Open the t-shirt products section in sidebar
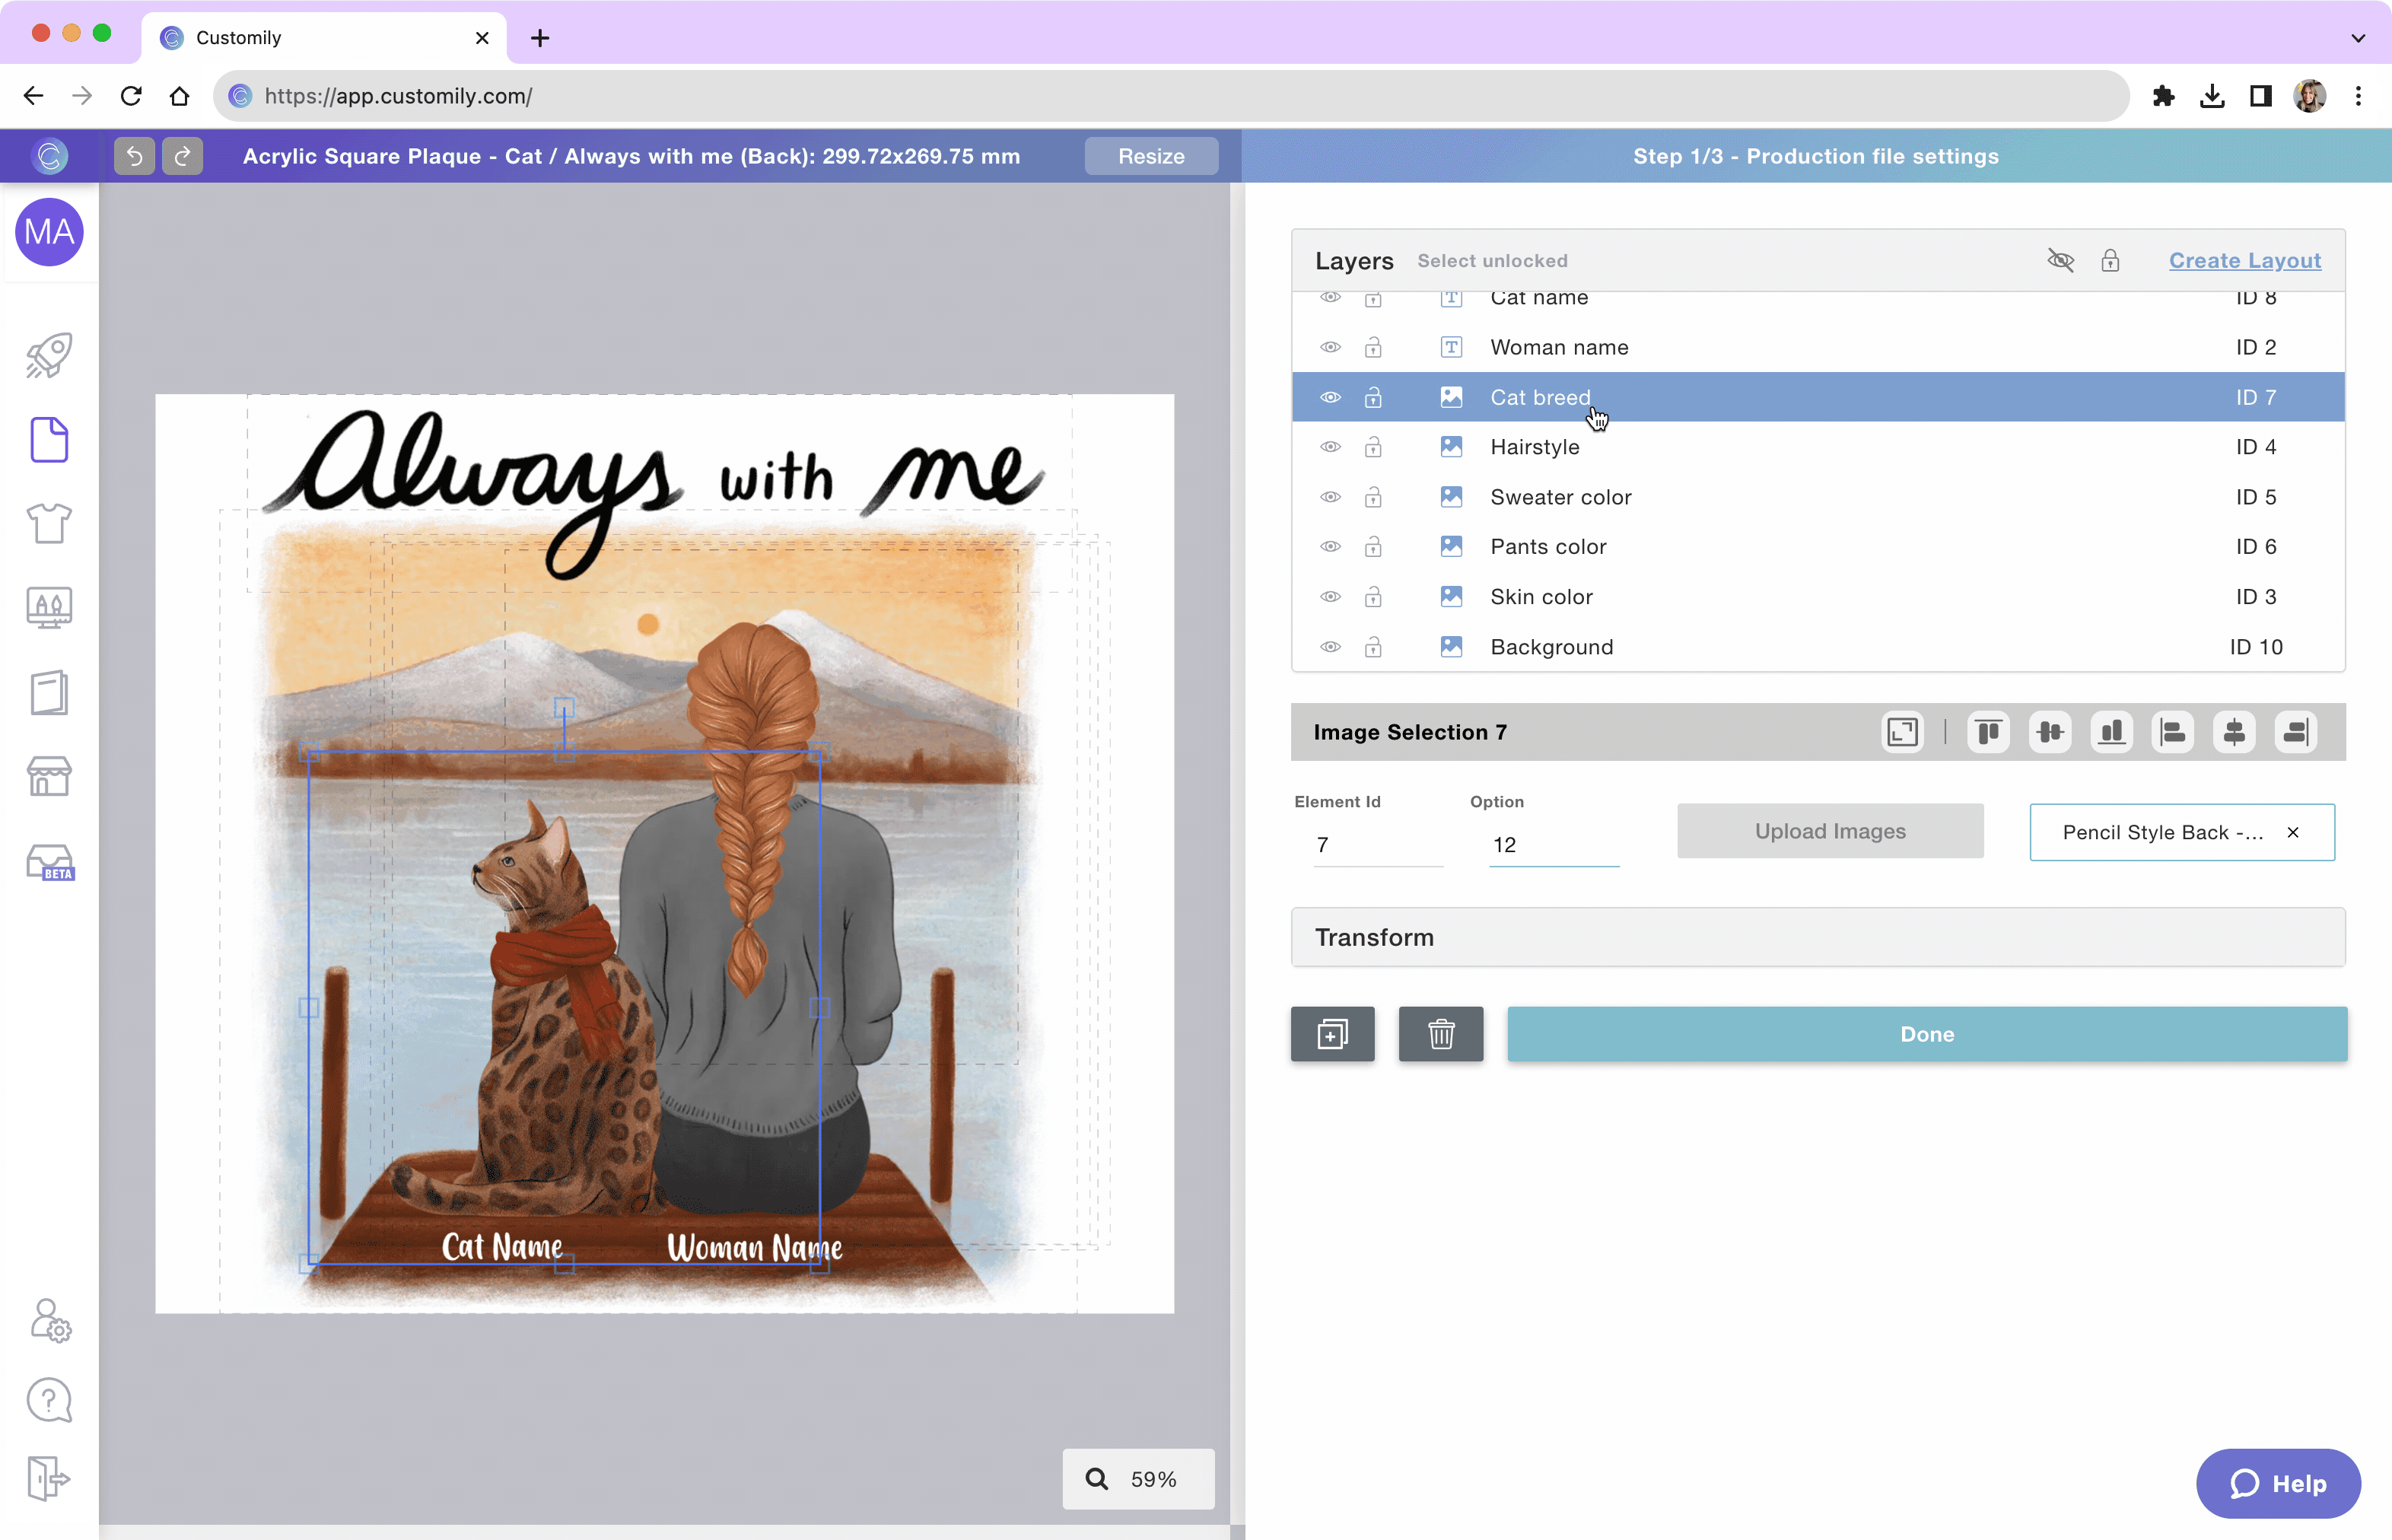 49,523
